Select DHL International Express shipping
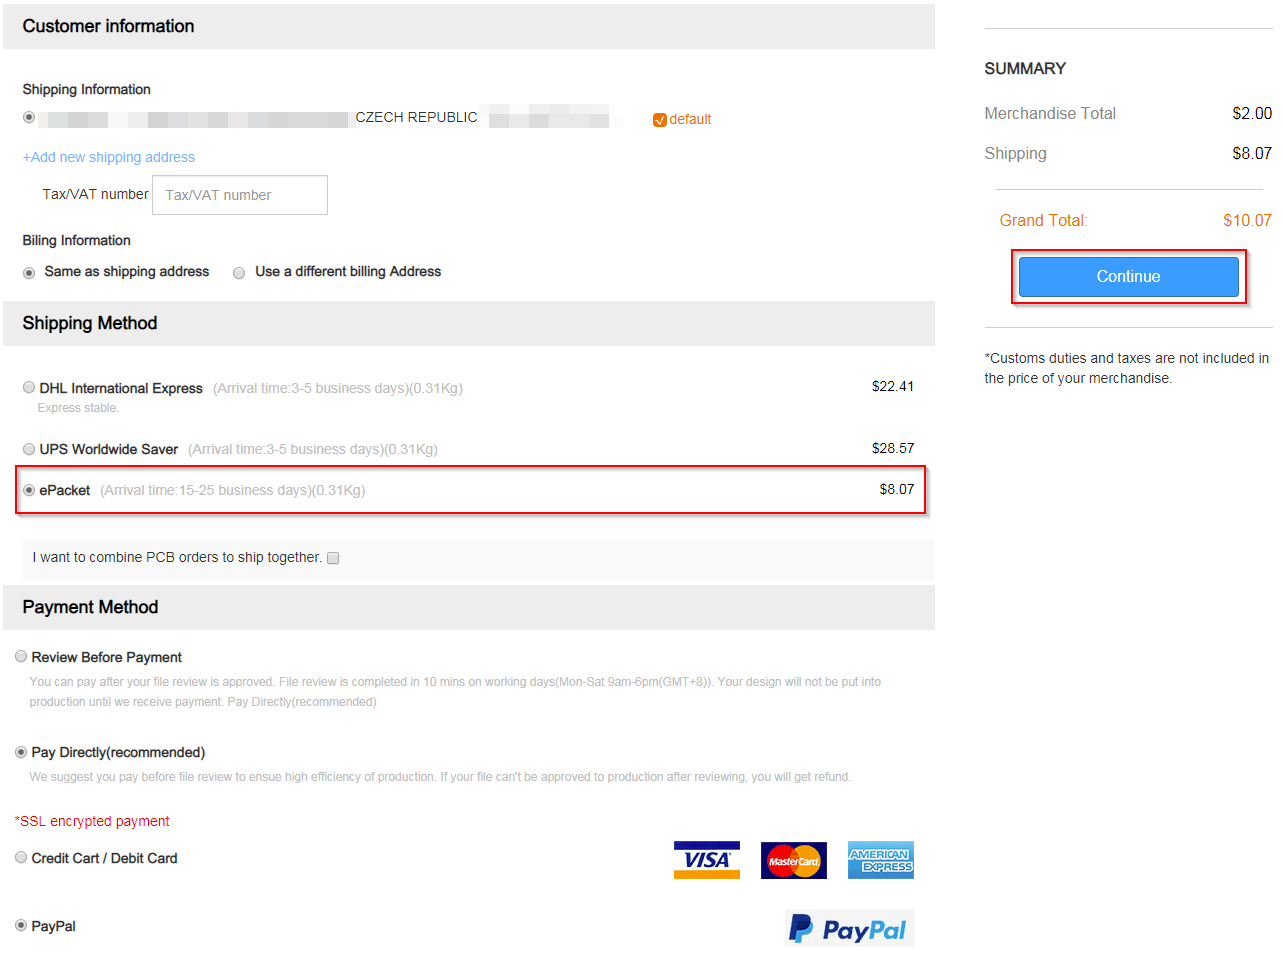Viewport: 1284px width, 956px height. pyautogui.click(x=29, y=387)
